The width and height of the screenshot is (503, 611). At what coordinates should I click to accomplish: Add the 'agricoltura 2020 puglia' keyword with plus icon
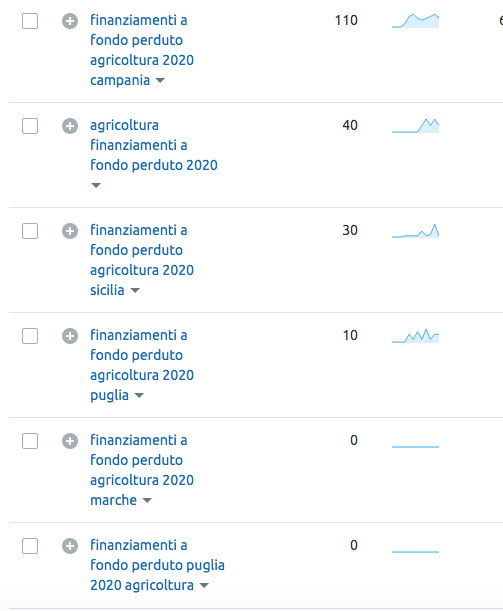tap(70, 336)
